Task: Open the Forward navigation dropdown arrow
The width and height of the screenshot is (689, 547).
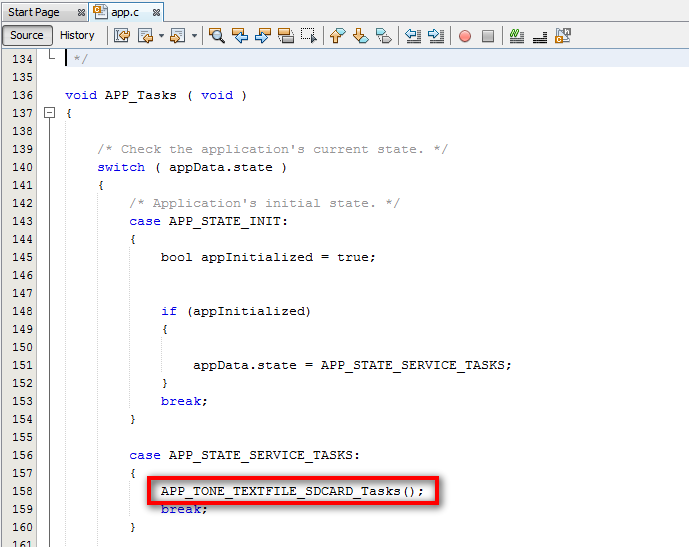Action: 194,36
